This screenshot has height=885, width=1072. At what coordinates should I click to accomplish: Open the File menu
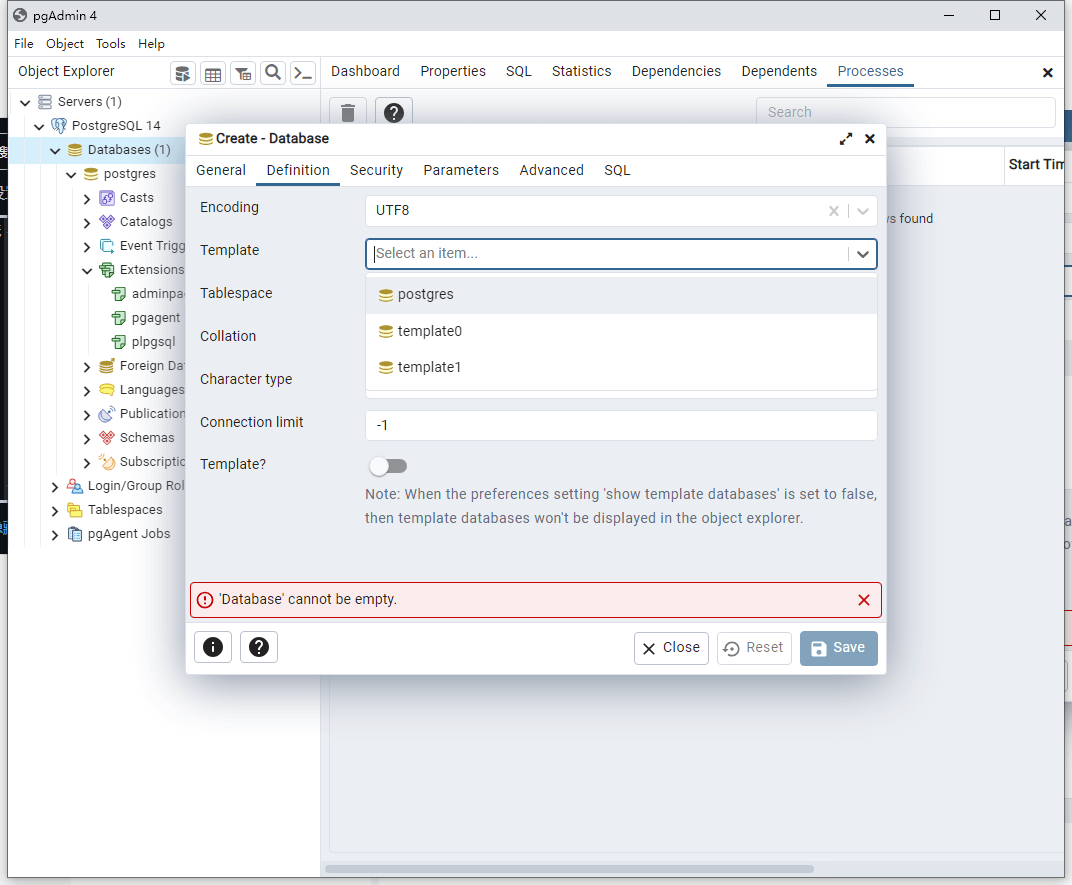[24, 44]
